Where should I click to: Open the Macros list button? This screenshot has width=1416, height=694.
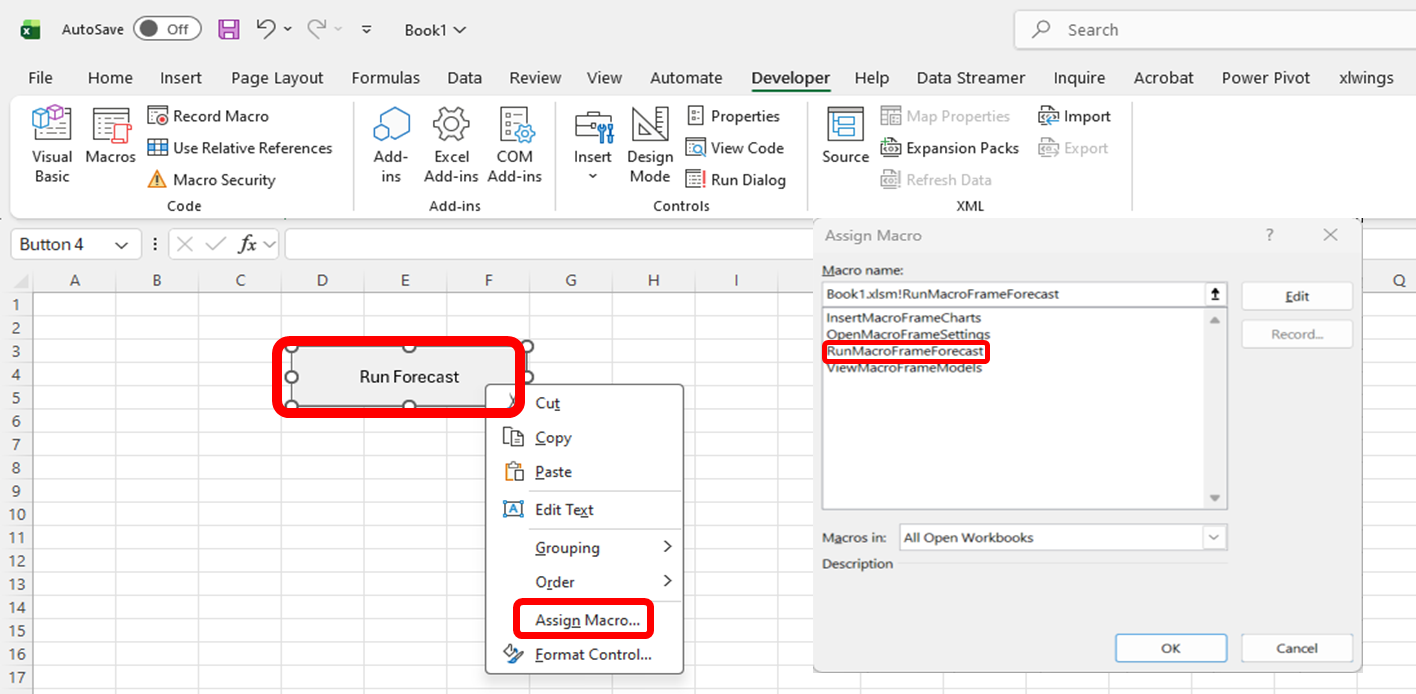[110, 137]
